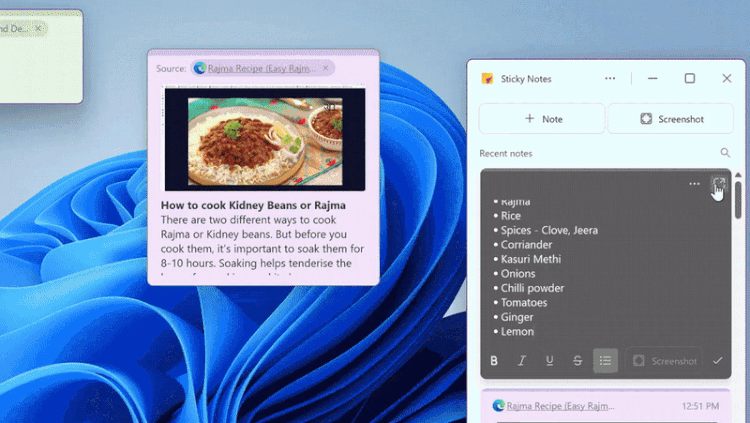Toggle bold formatting in the note

click(x=494, y=361)
